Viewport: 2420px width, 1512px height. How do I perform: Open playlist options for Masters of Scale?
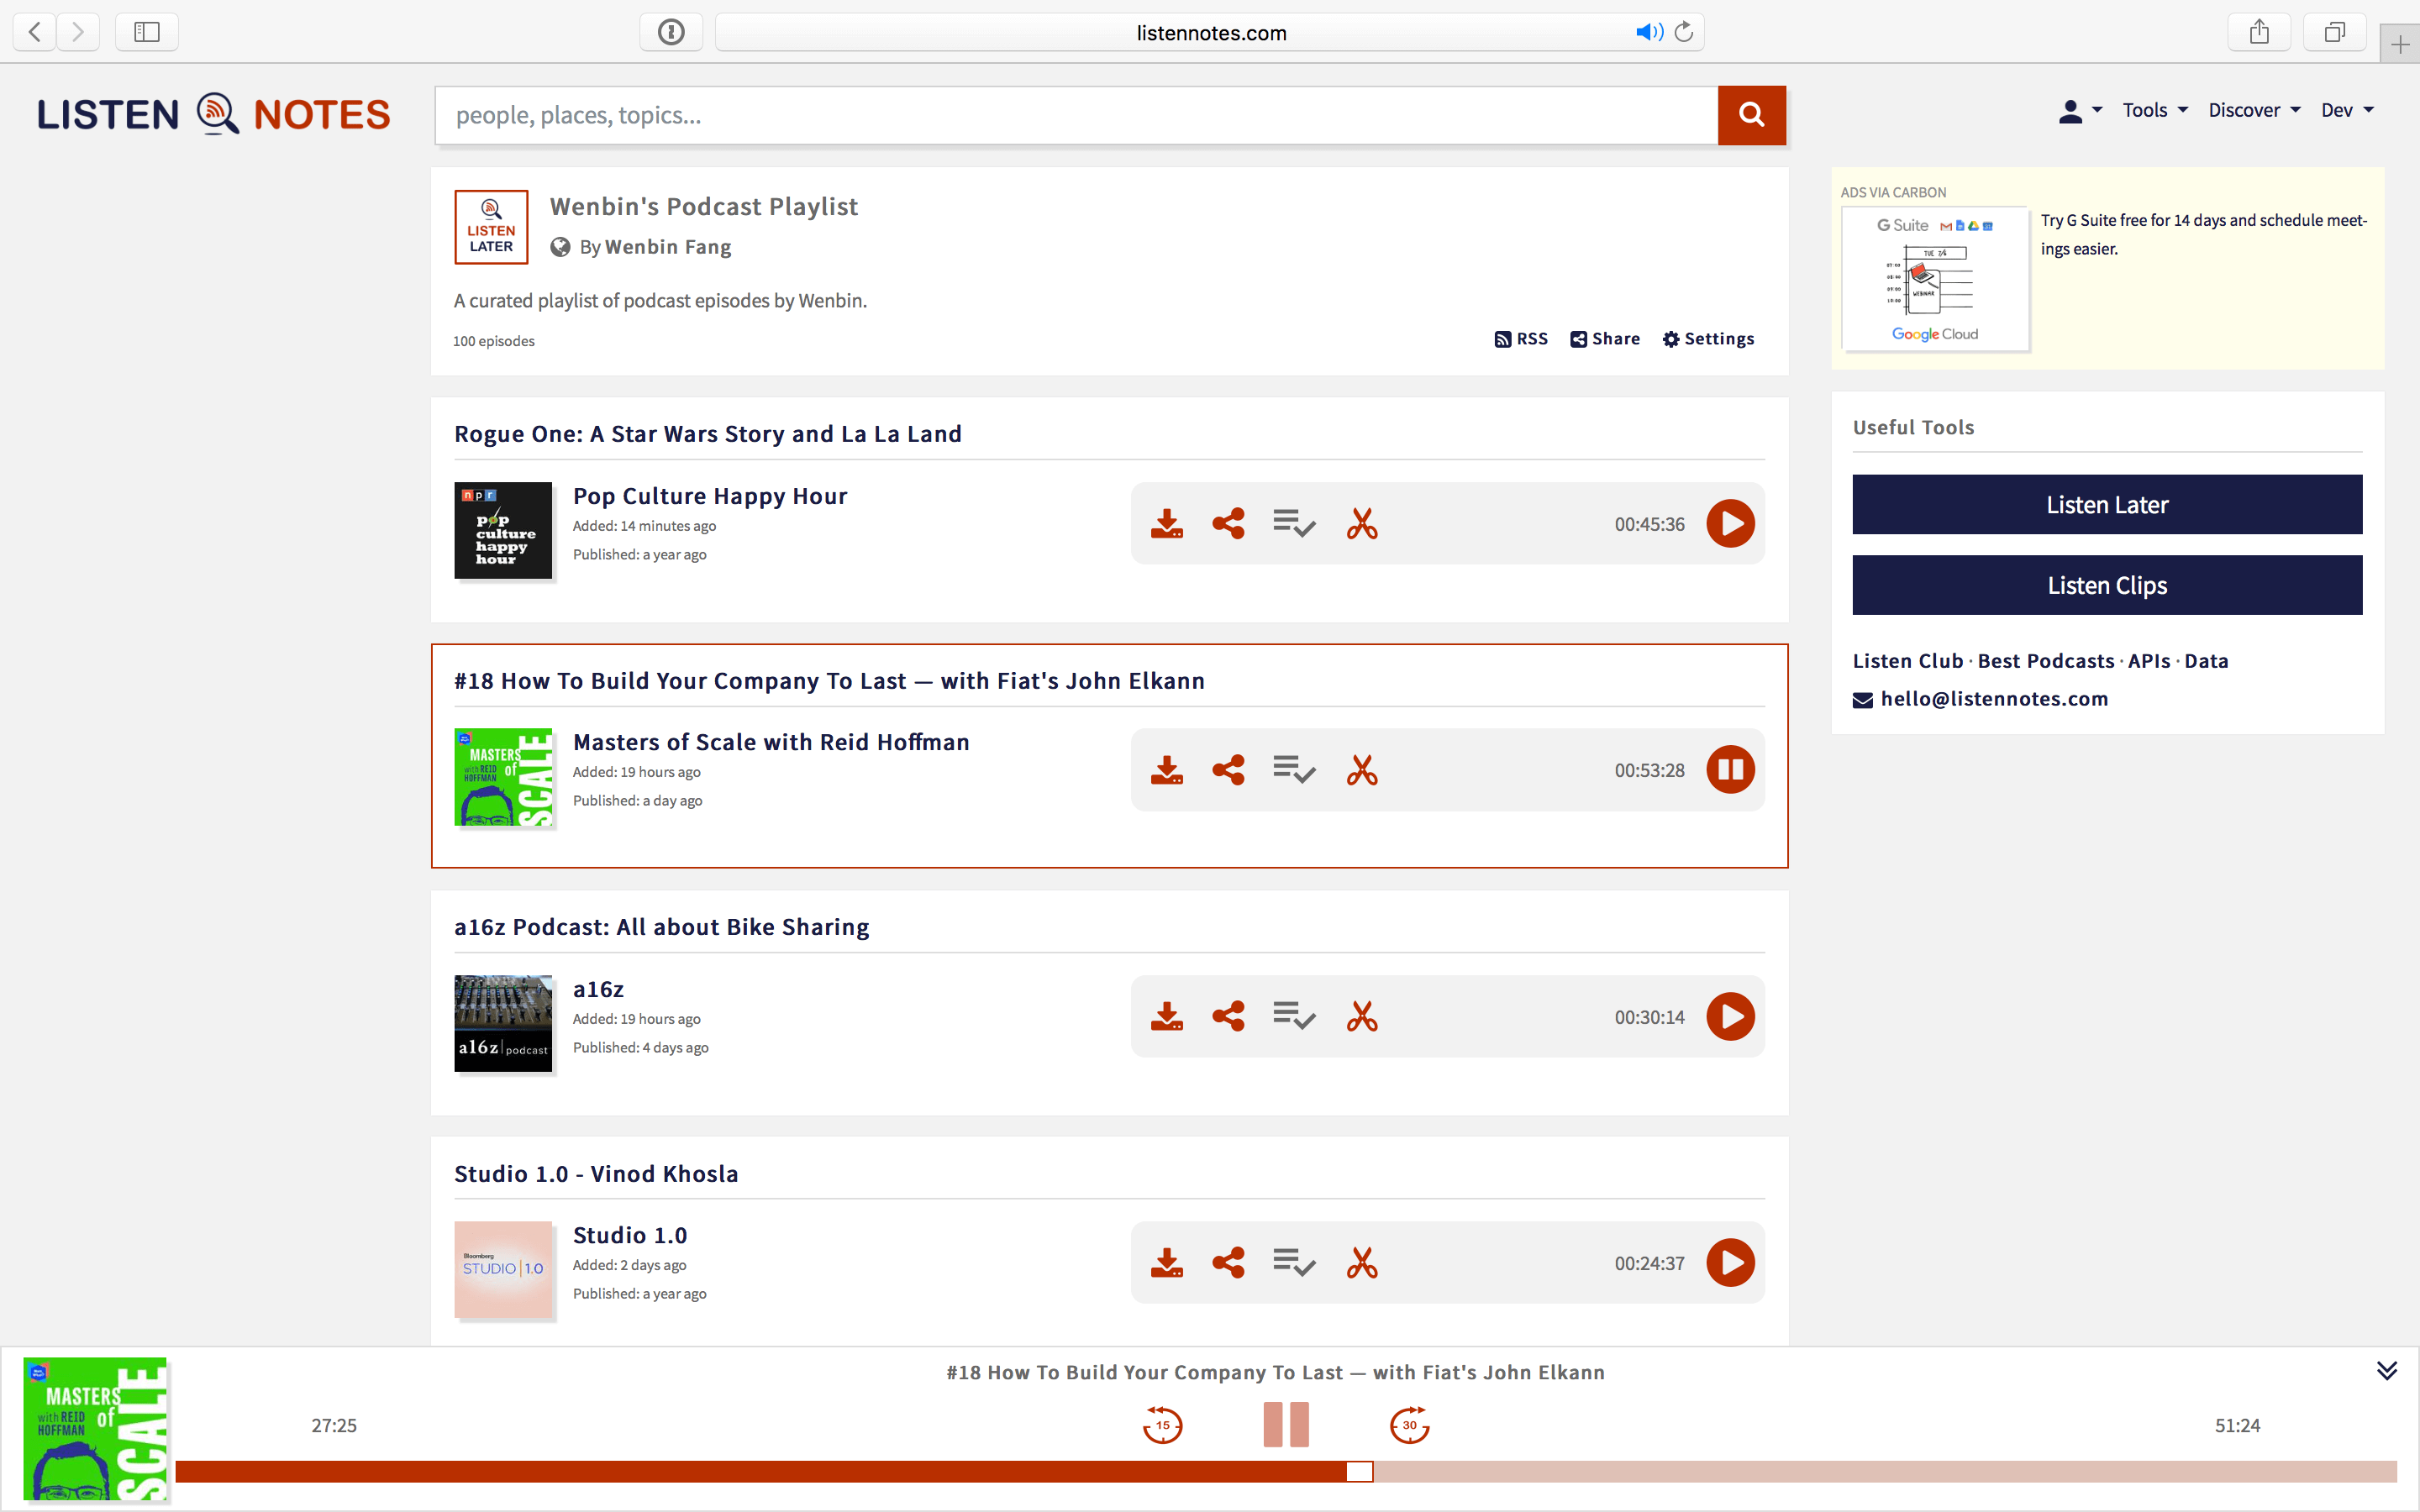[1294, 770]
